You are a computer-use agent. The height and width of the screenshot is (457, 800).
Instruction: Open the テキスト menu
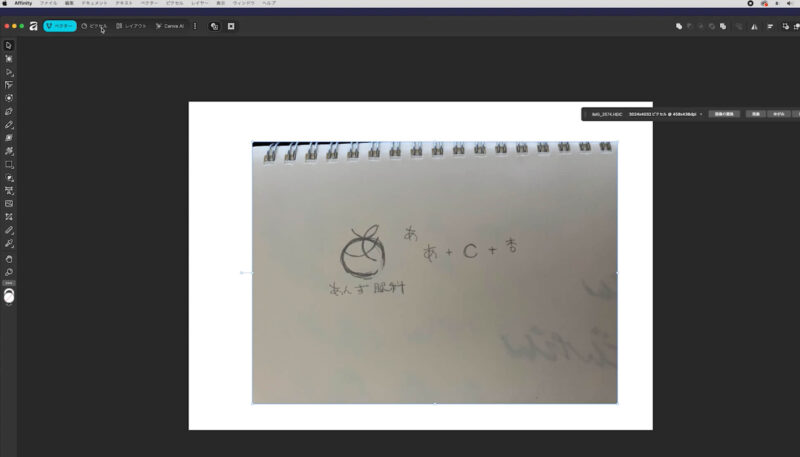[124, 3]
